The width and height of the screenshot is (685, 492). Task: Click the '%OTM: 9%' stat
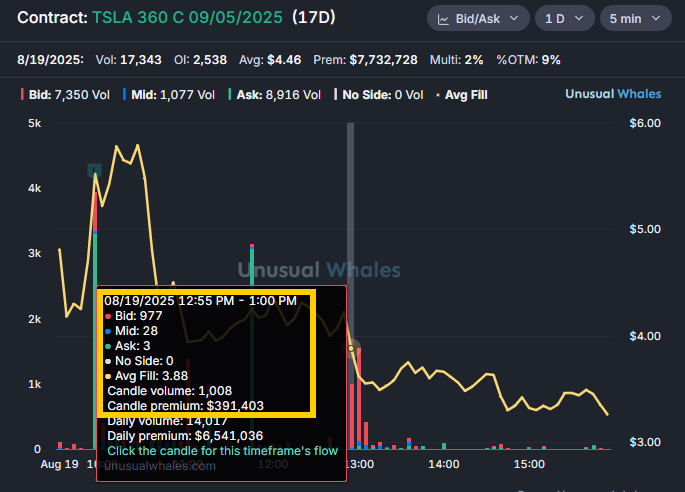pyautogui.click(x=528, y=60)
